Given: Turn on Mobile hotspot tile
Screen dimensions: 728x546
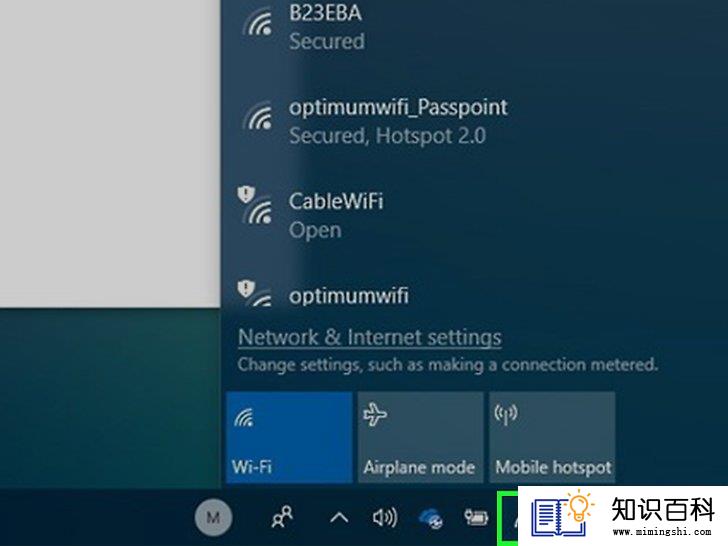Looking at the screenshot, I should (x=552, y=437).
